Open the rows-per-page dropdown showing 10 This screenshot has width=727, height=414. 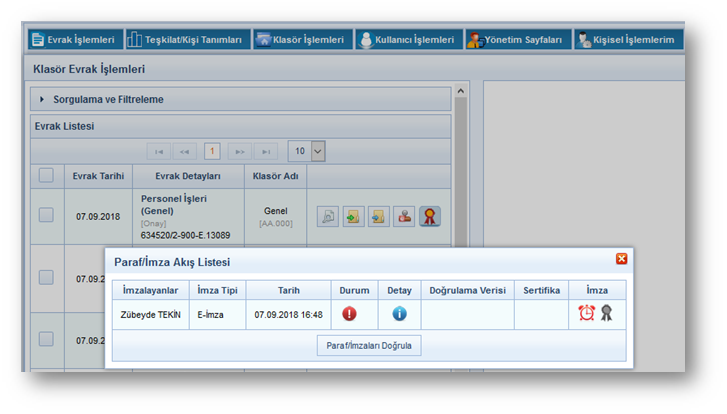(x=318, y=151)
